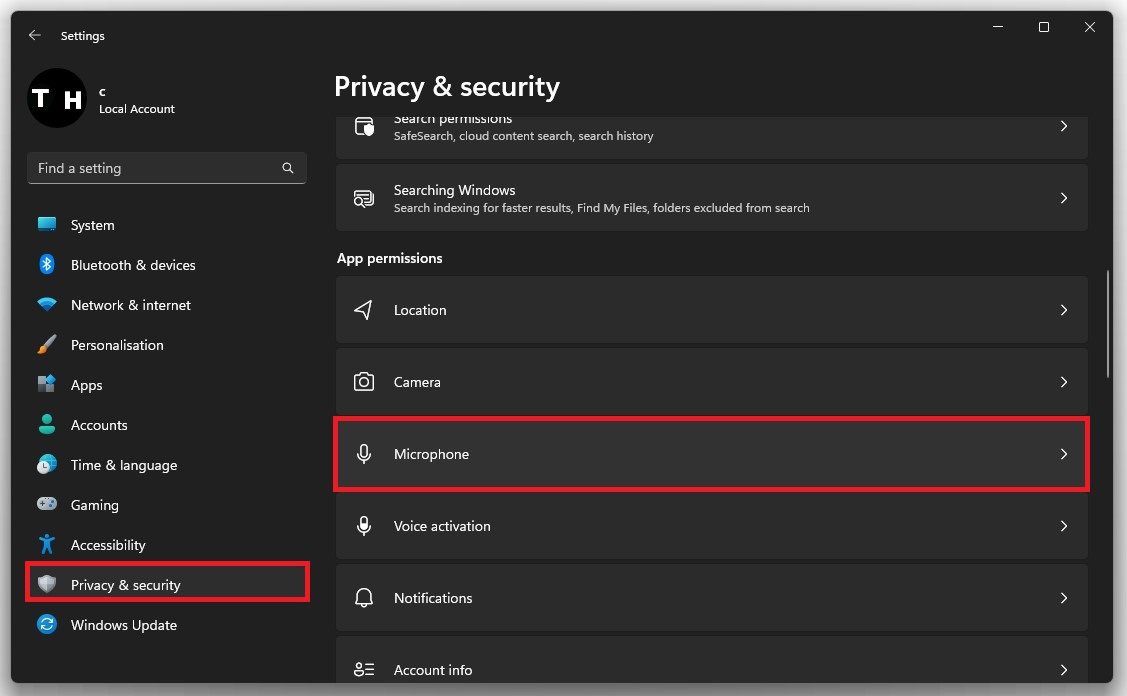Click the Notifications bell icon
This screenshot has width=1127, height=696.
pos(364,597)
